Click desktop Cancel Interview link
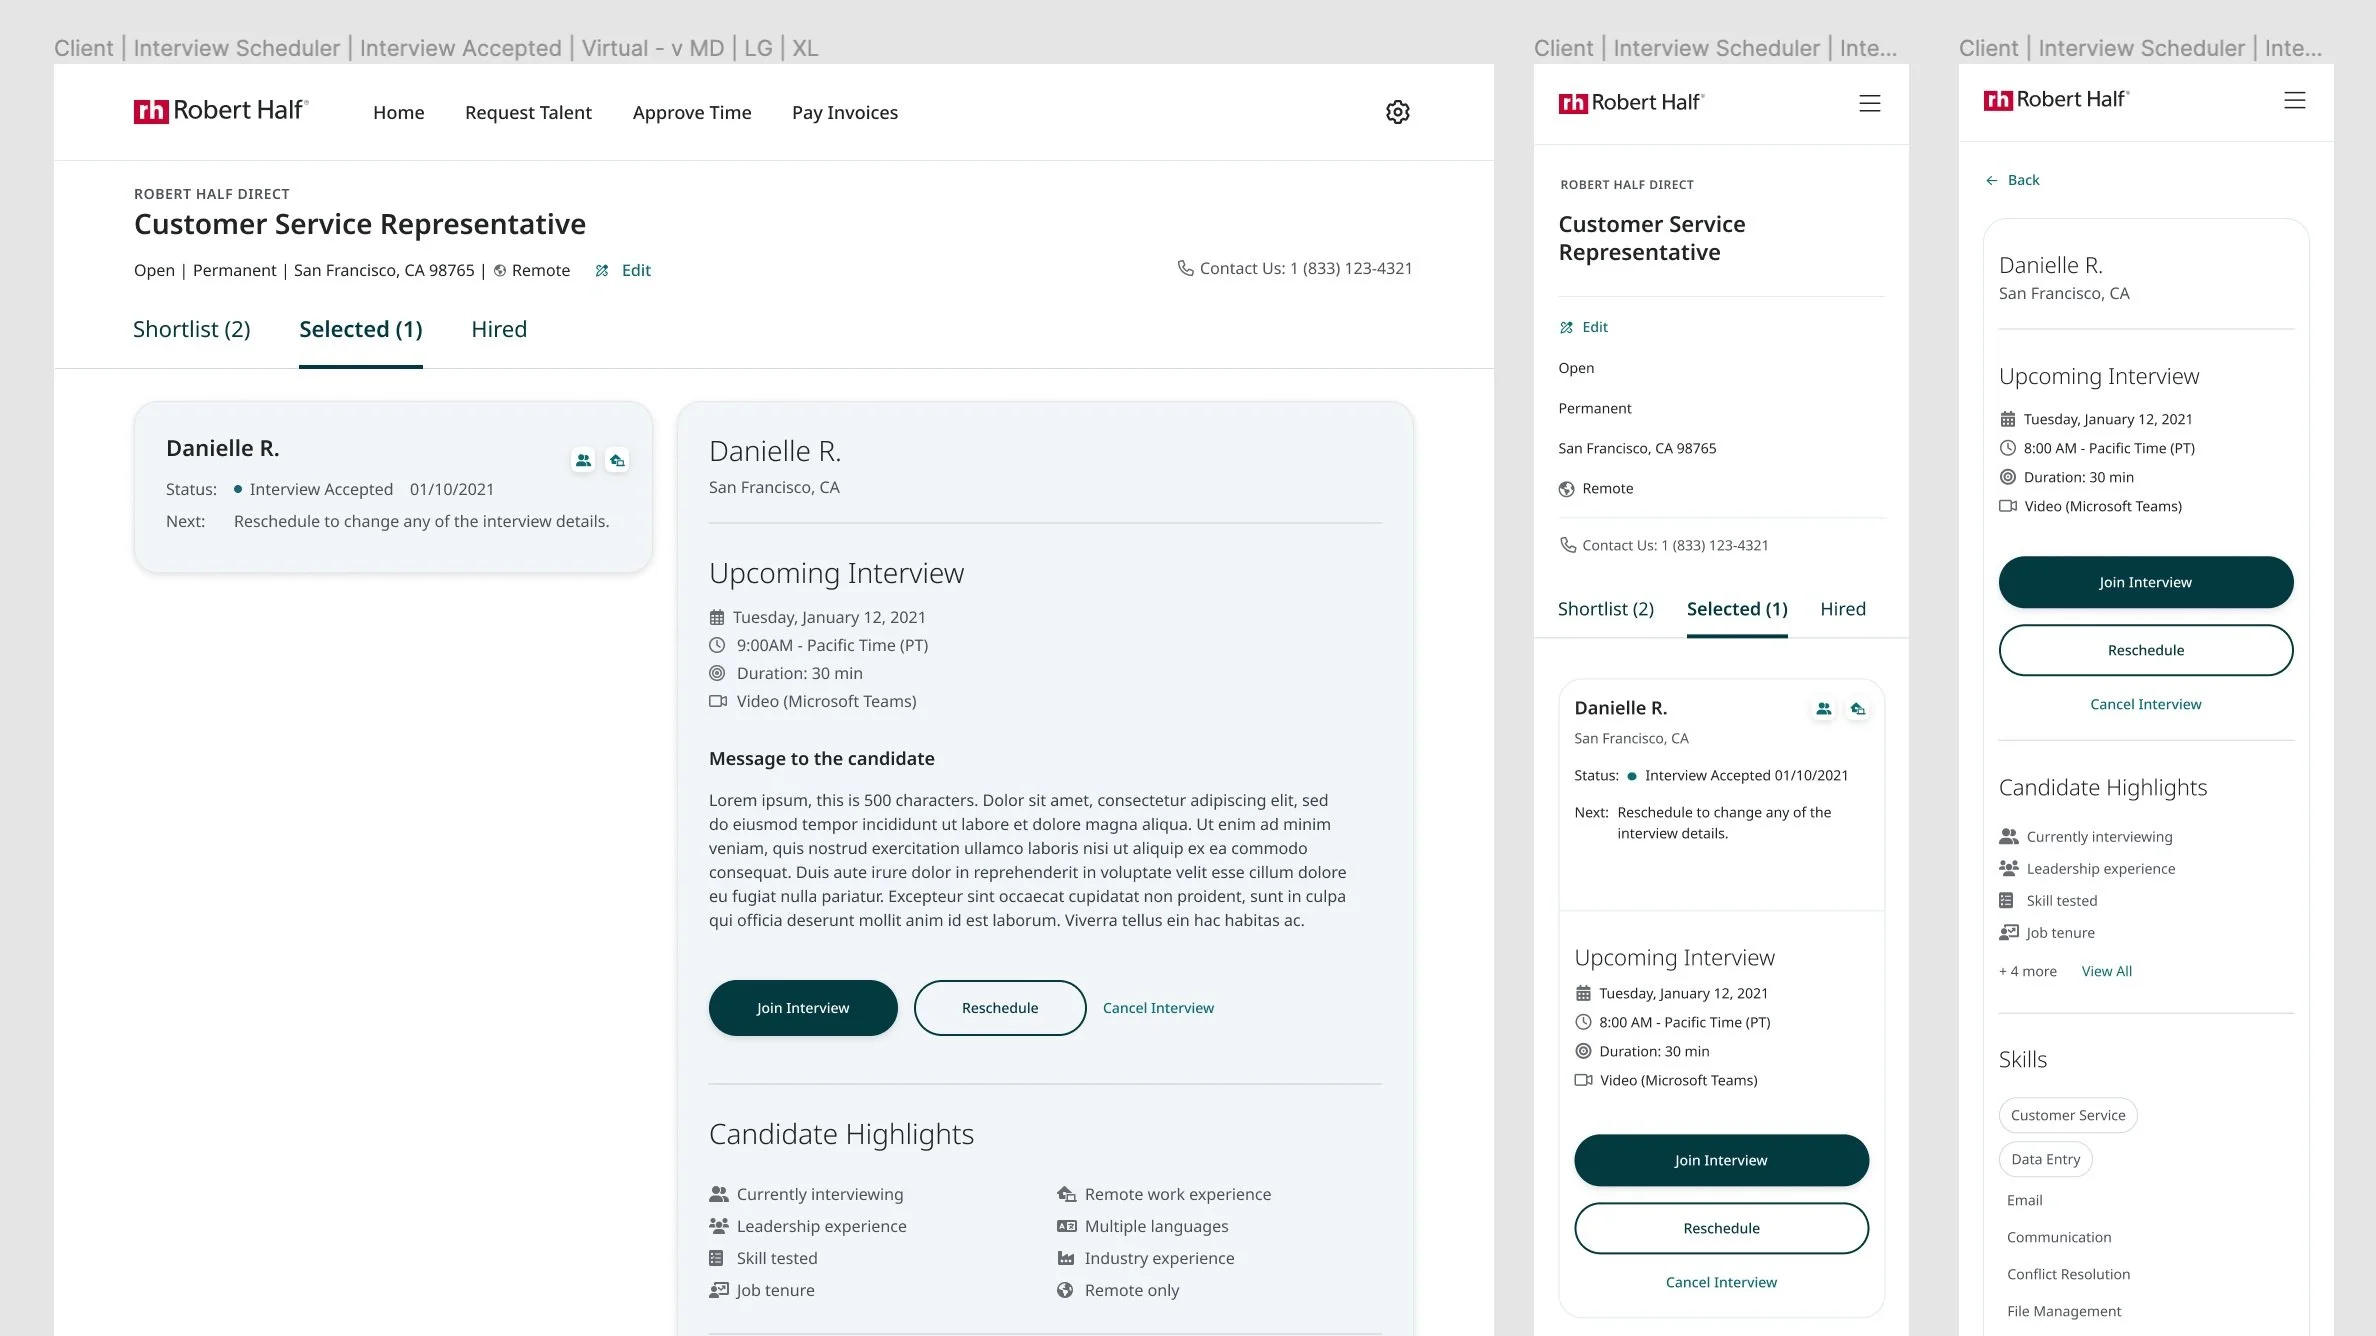2376x1336 pixels. pyautogui.click(x=1157, y=1008)
